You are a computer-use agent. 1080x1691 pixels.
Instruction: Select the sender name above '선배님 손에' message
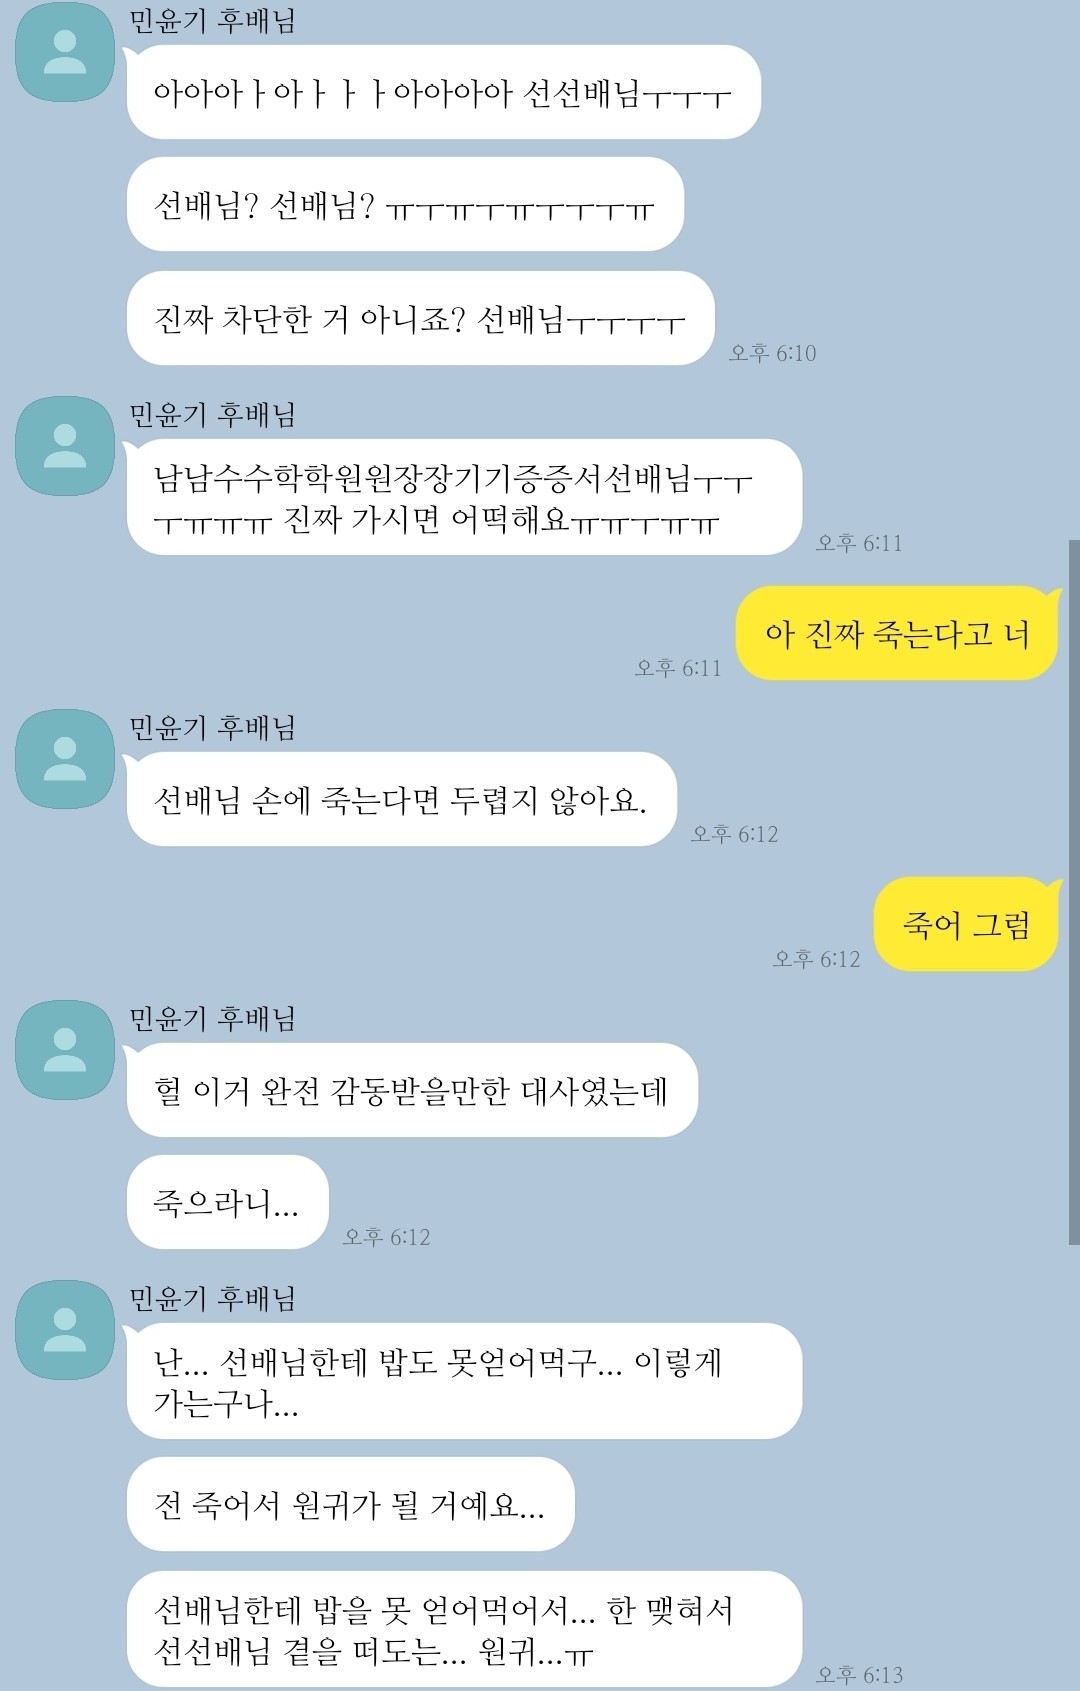click(212, 727)
